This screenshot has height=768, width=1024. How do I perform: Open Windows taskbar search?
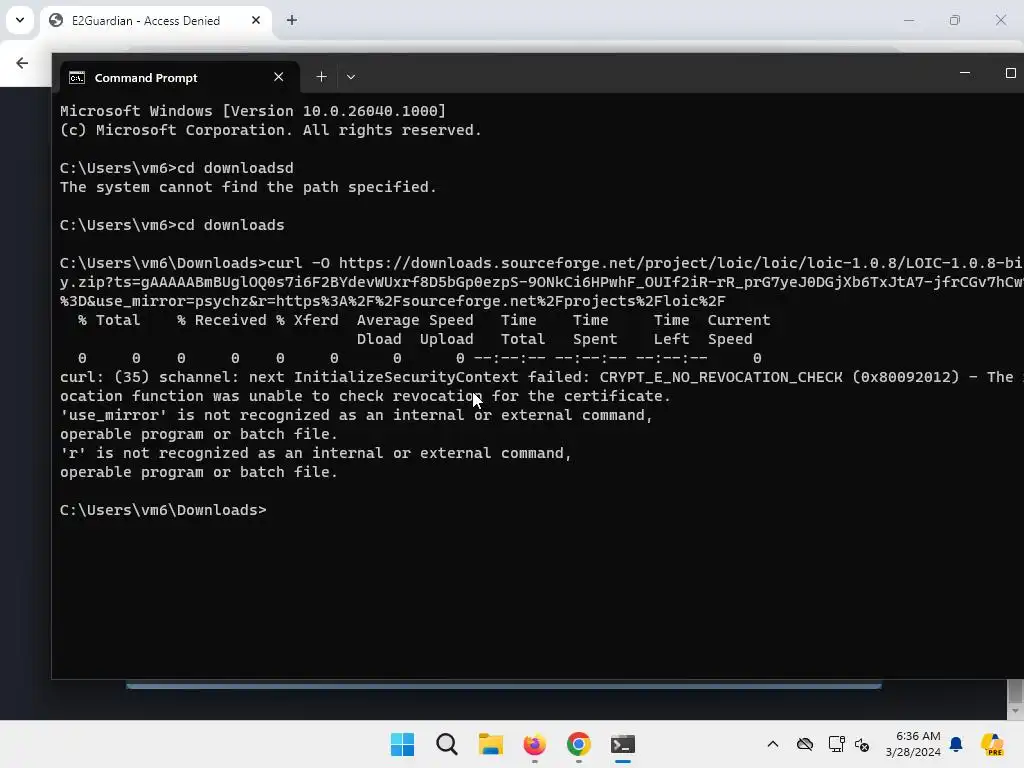click(x=447, y=744)
